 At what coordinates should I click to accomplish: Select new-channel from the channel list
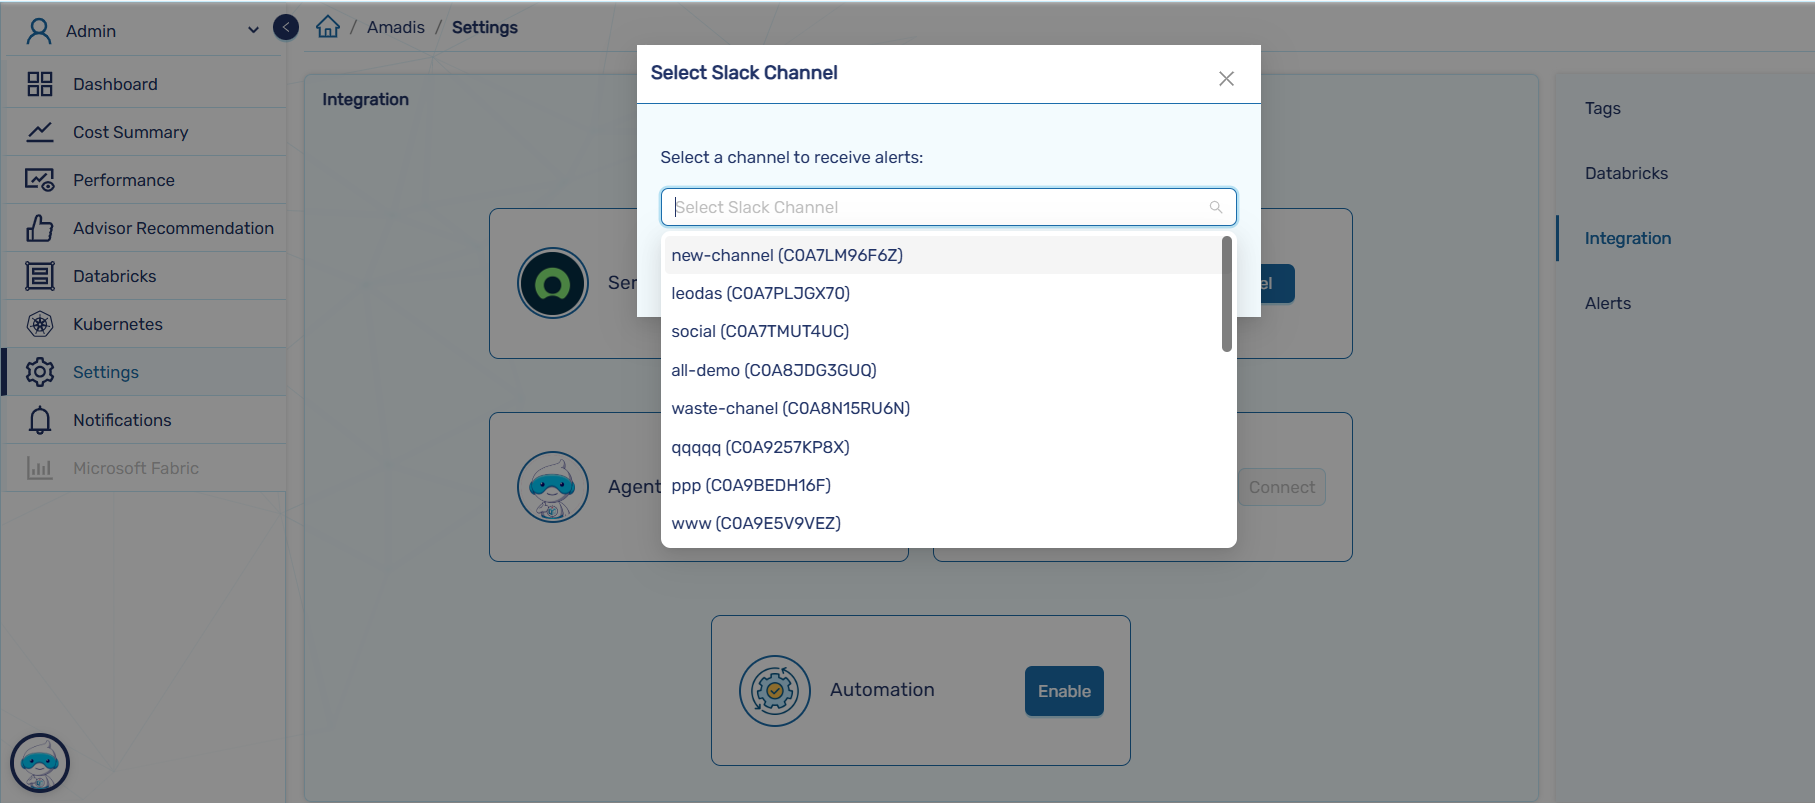787,255
